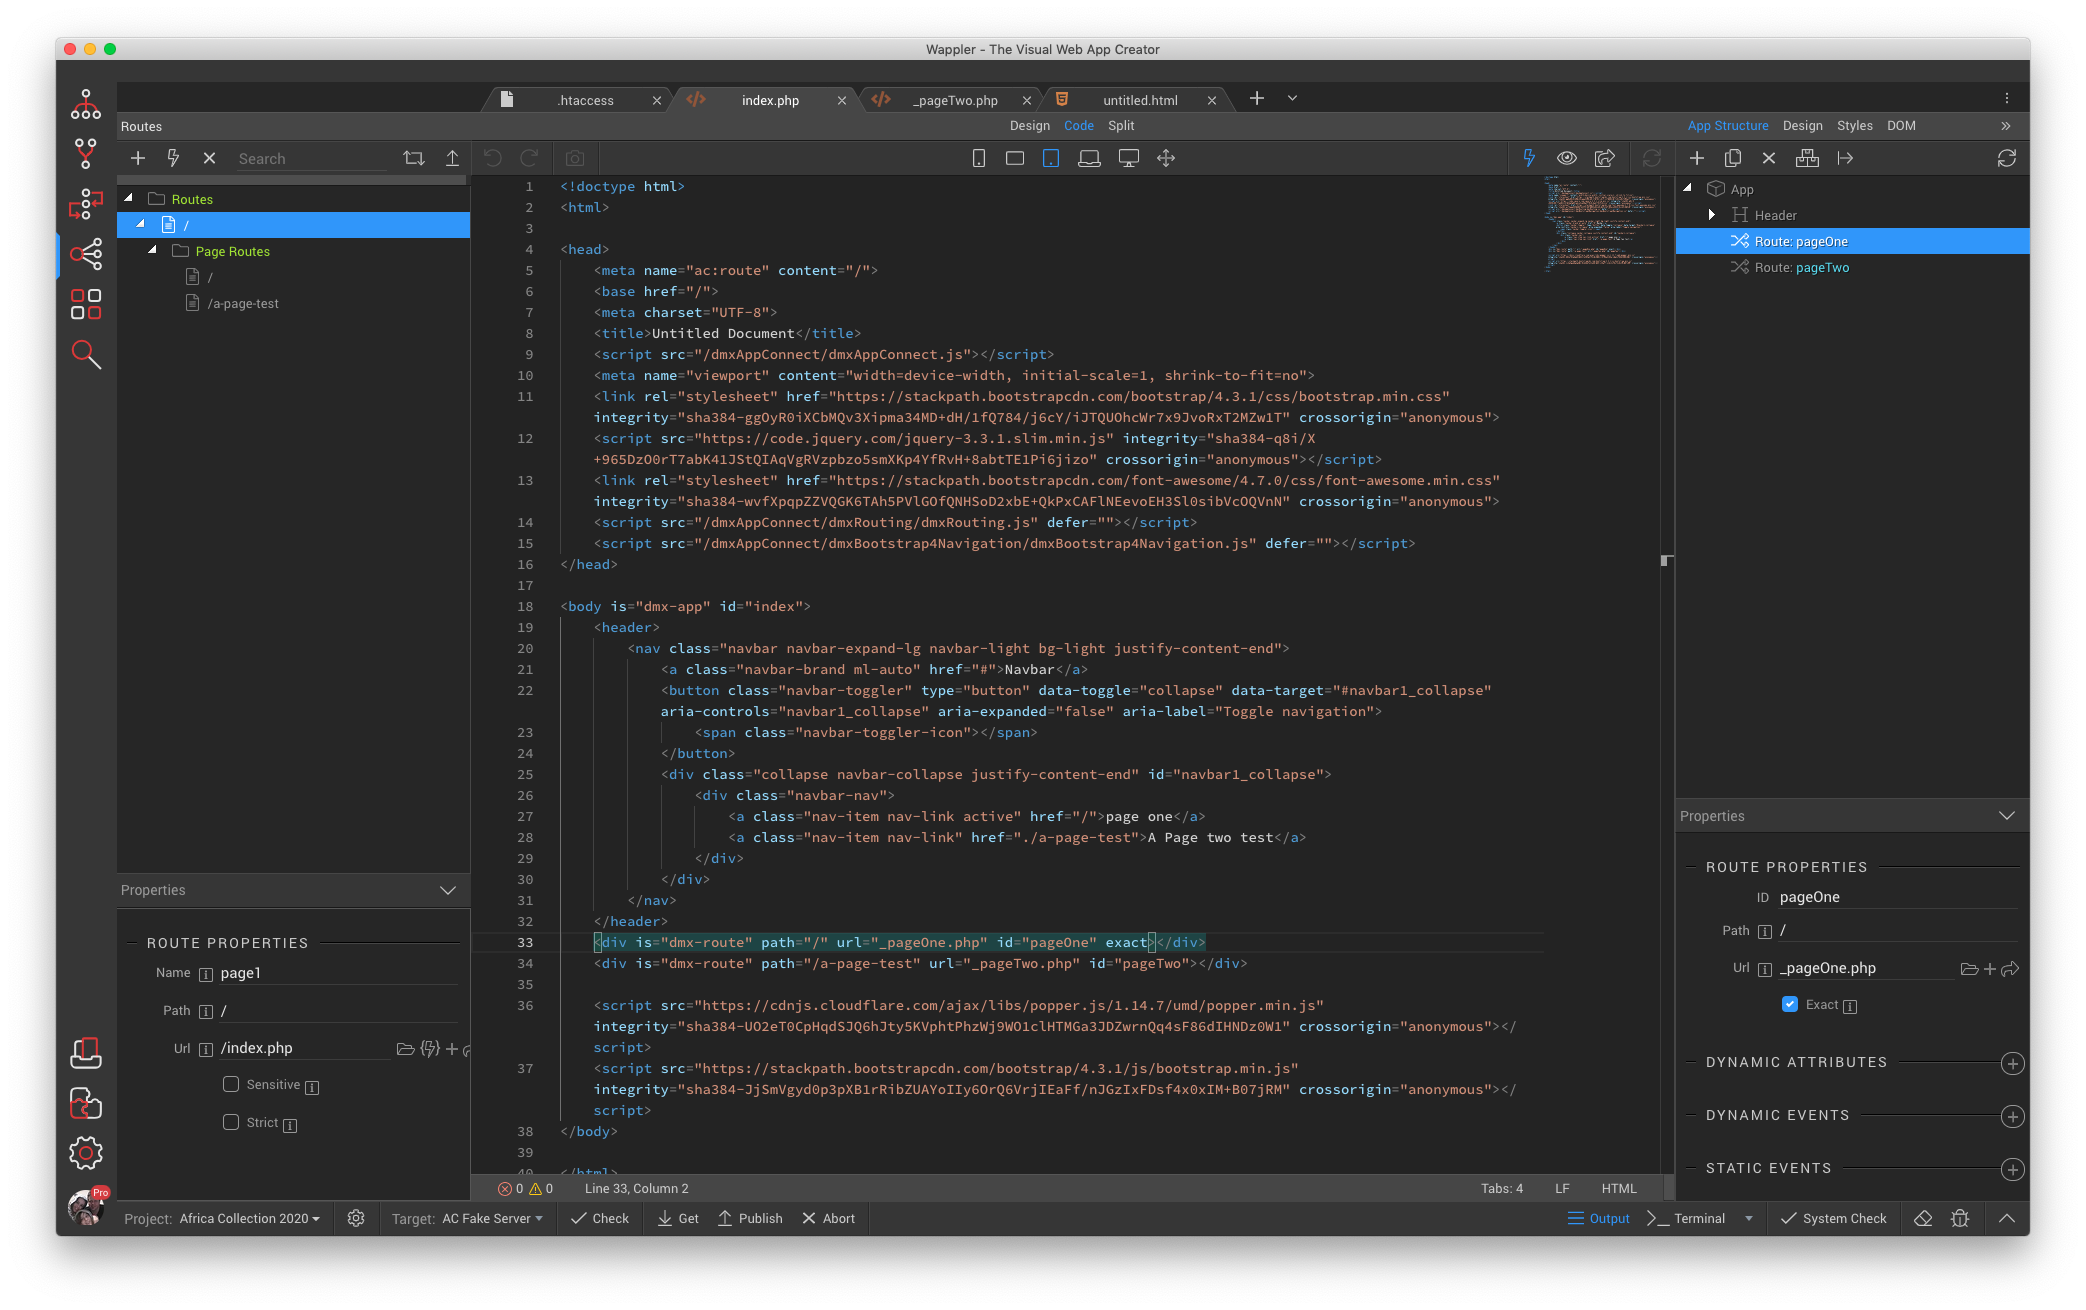Viewport: 2086px width, 1310px height.
Task: Collapse the Routes root folder
Action: pos(129,198)
